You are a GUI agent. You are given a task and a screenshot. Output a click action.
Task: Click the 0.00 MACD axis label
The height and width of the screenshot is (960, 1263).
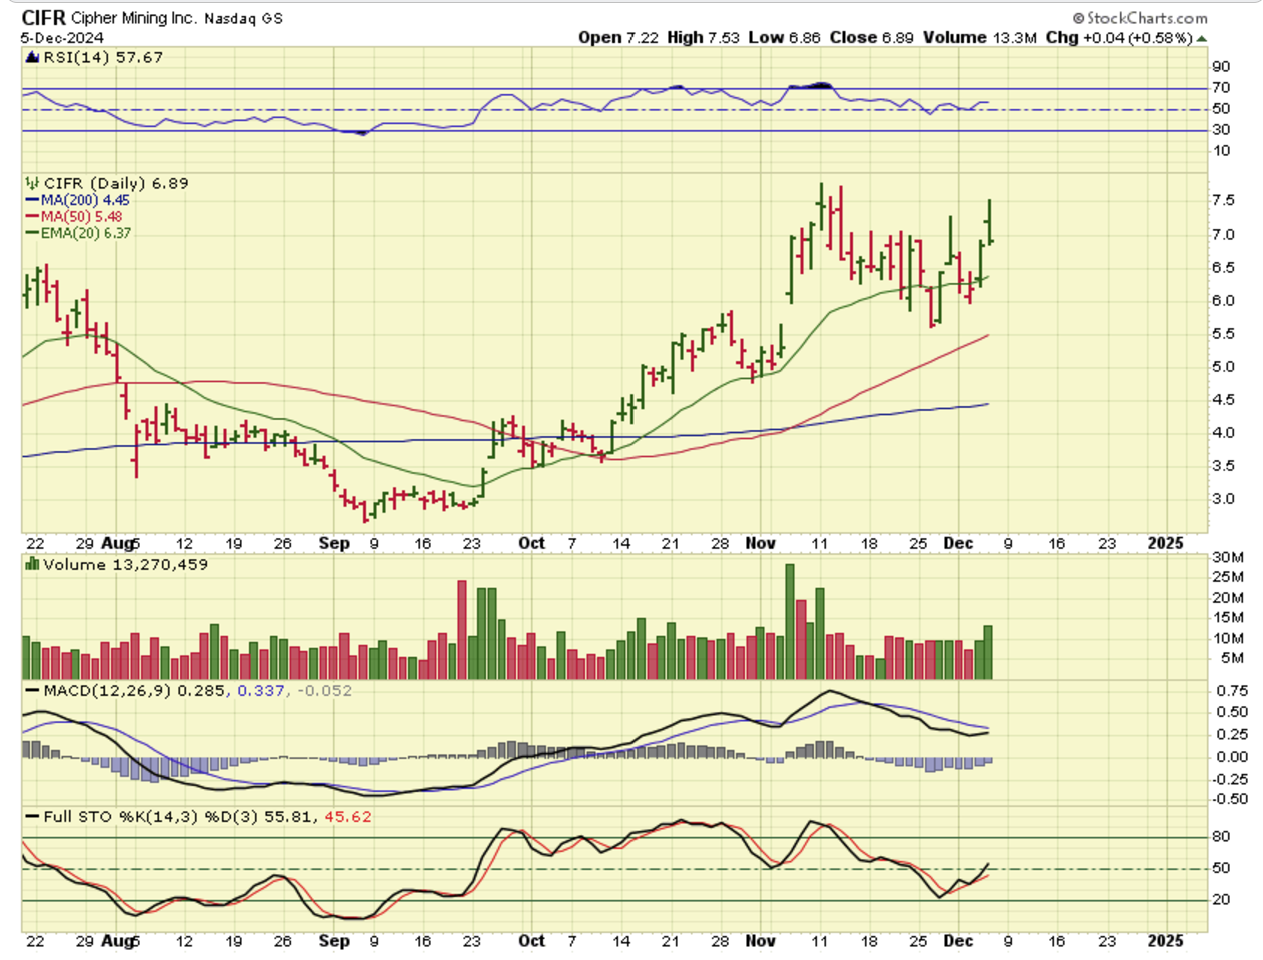click(1232, 757)
